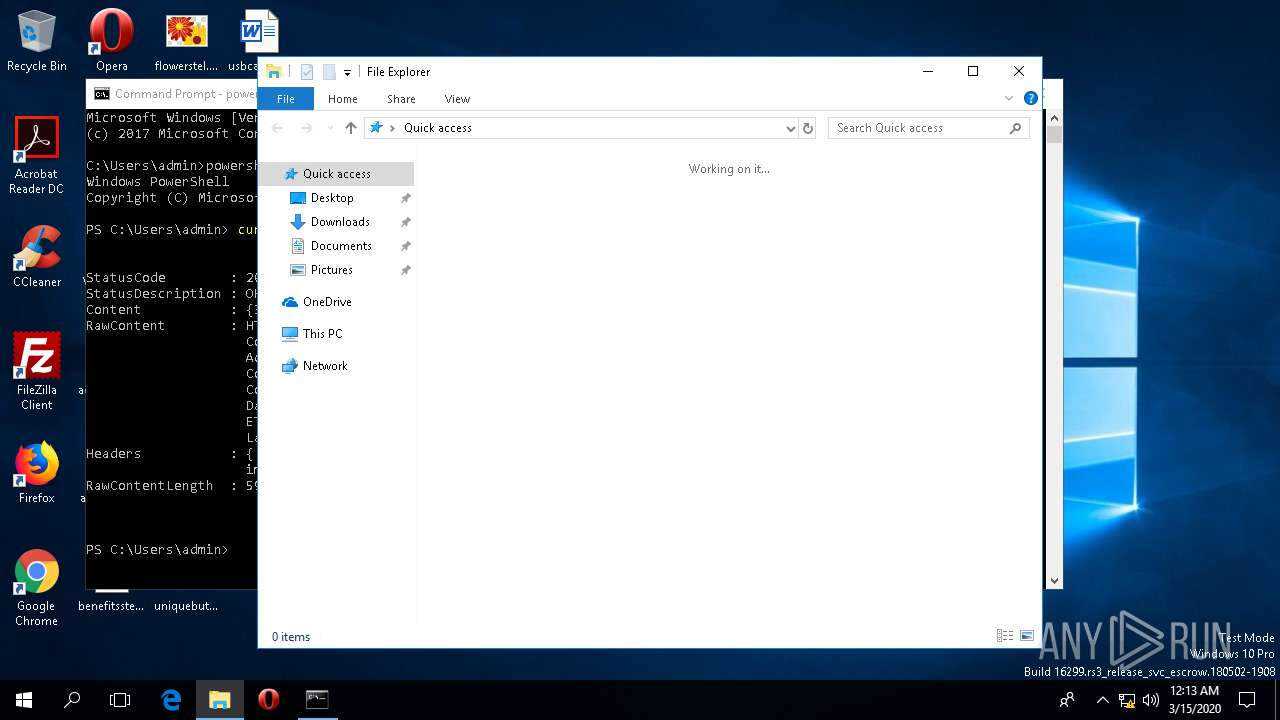This screenshot has width=1280, height=720.
Task: Open People icon in system tray
Action: click(x=1067, y=700)
